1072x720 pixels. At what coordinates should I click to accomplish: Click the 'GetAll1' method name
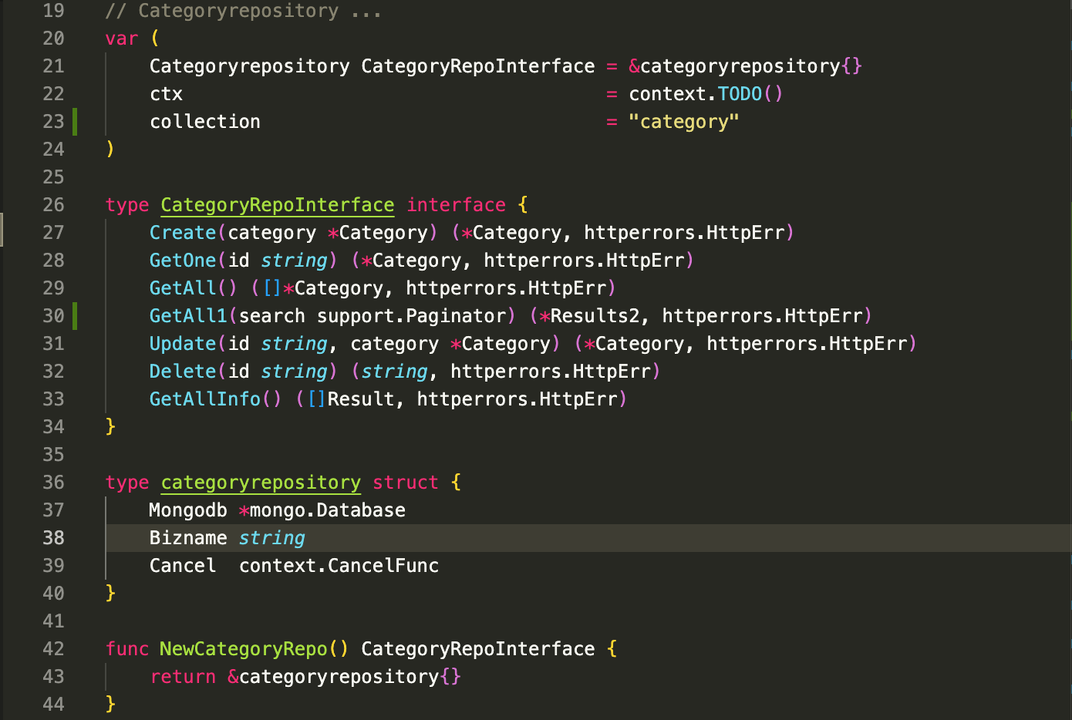pos(188,316)
